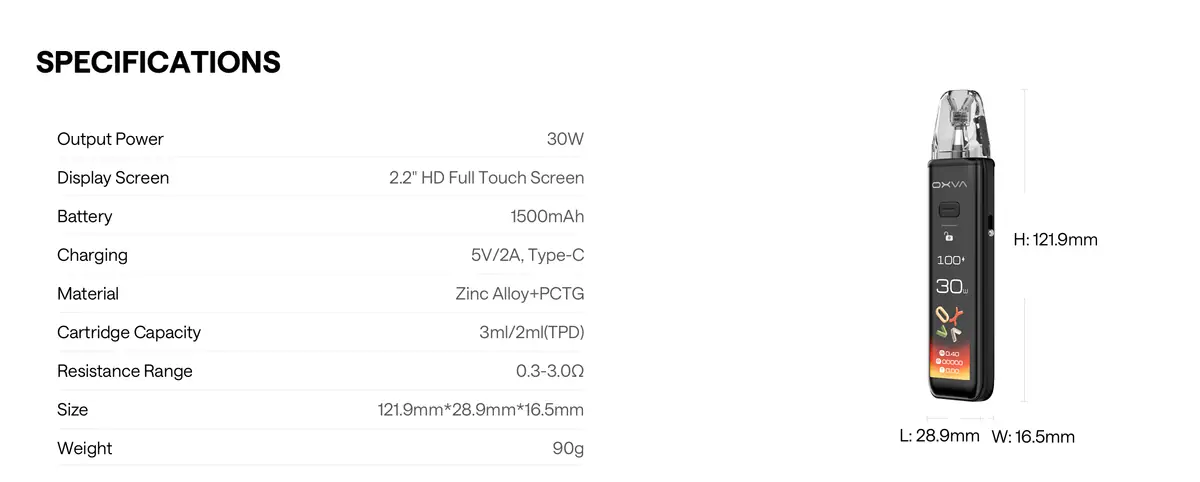Select the Charging row label
The image size is (1200, 482).
(x=92, y=255)
